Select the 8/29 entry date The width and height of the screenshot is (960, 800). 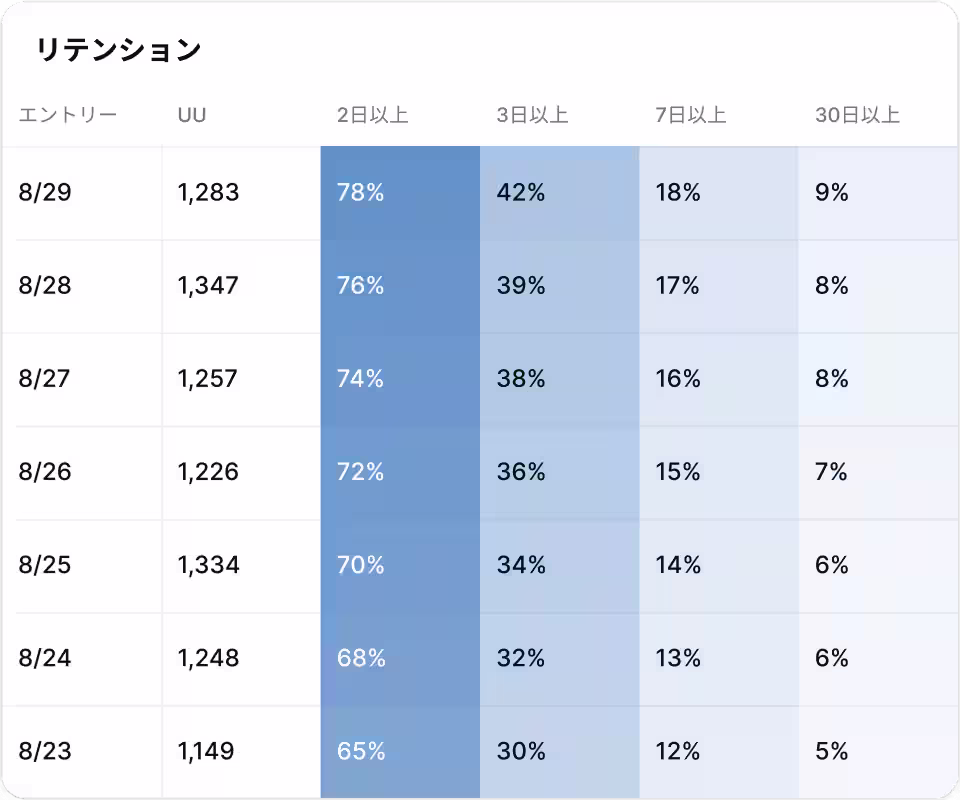pyautogui.click(x=45, y=193)
